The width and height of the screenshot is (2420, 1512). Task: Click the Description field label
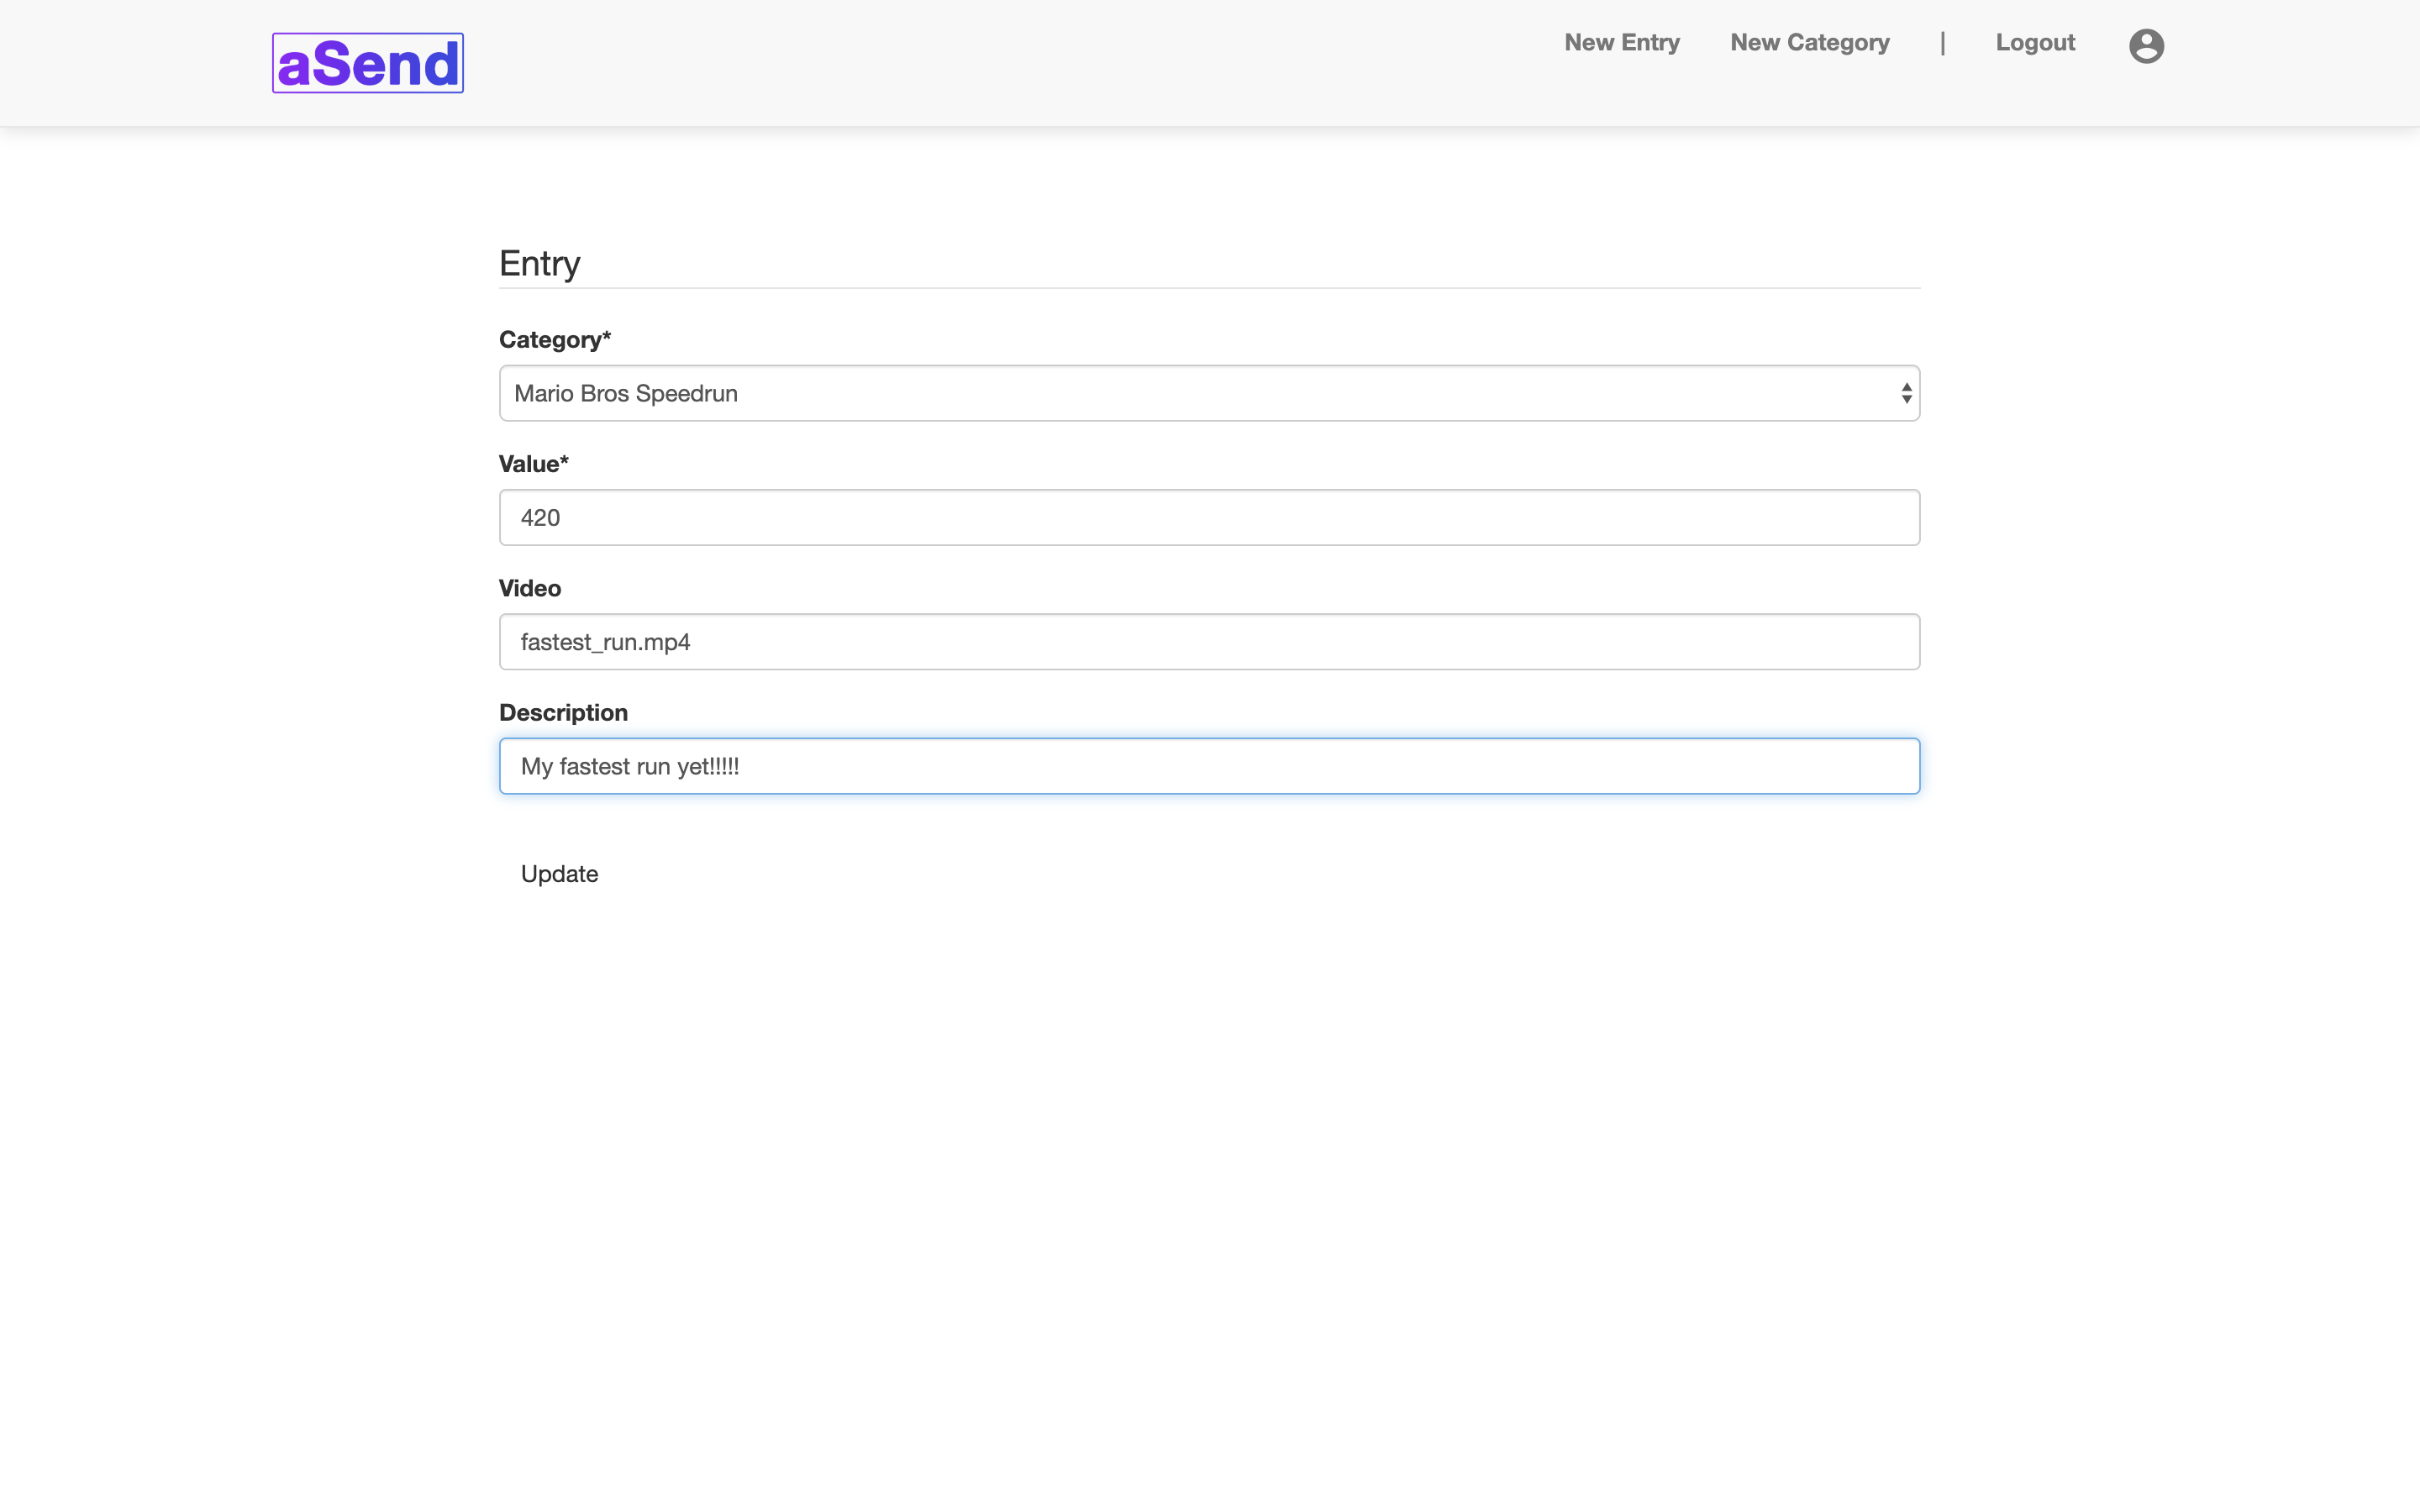563,713
